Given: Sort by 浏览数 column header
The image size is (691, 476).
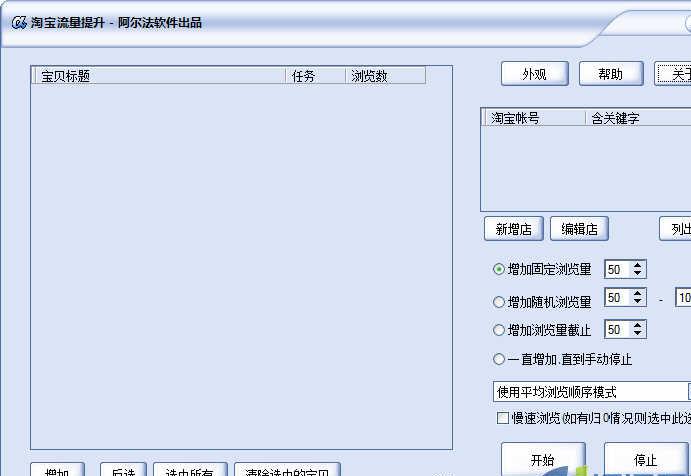Looking at the screenshot, I should pyautogui.click(x=386, y=76).
